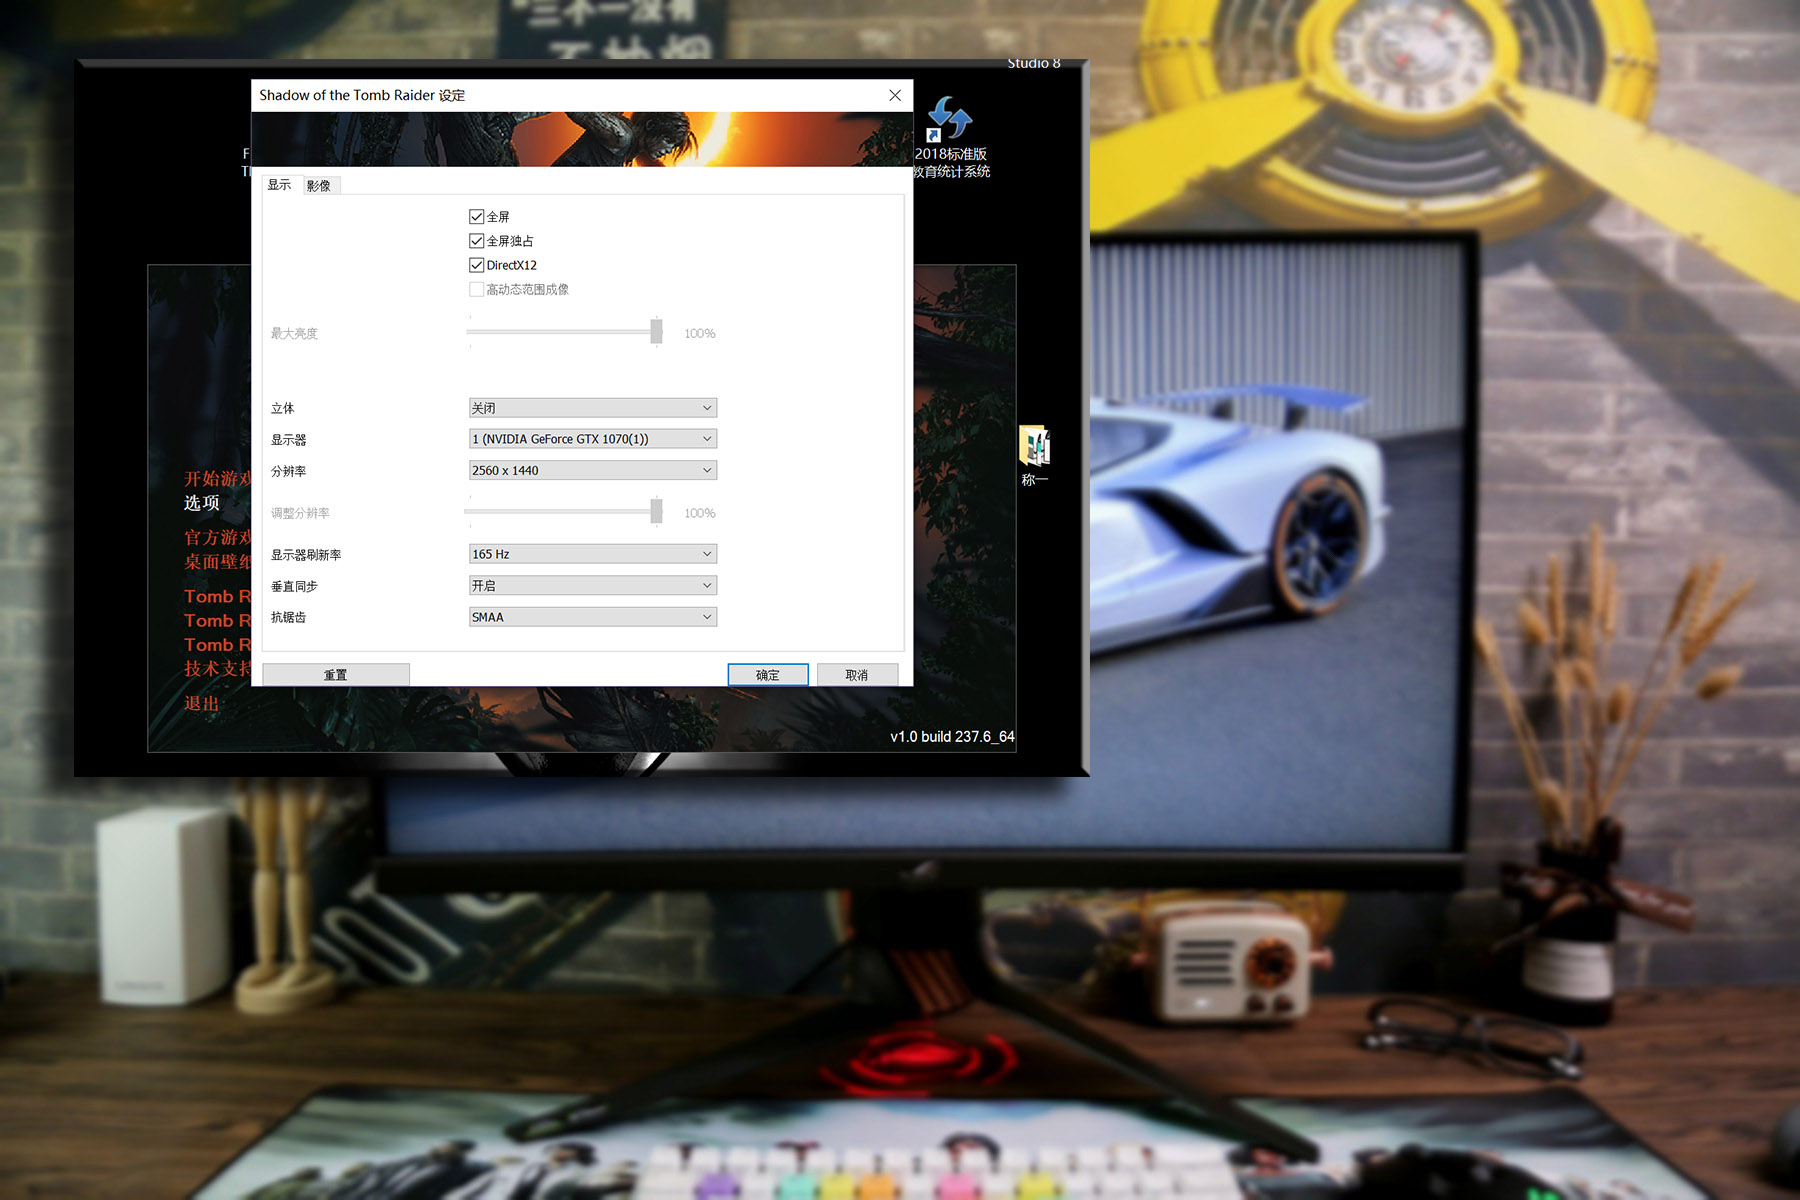Open the 分辨率 dropdown showing 2560 x 1440
This screenshot has height=1200, width=1800.
(x=592, y=470)
